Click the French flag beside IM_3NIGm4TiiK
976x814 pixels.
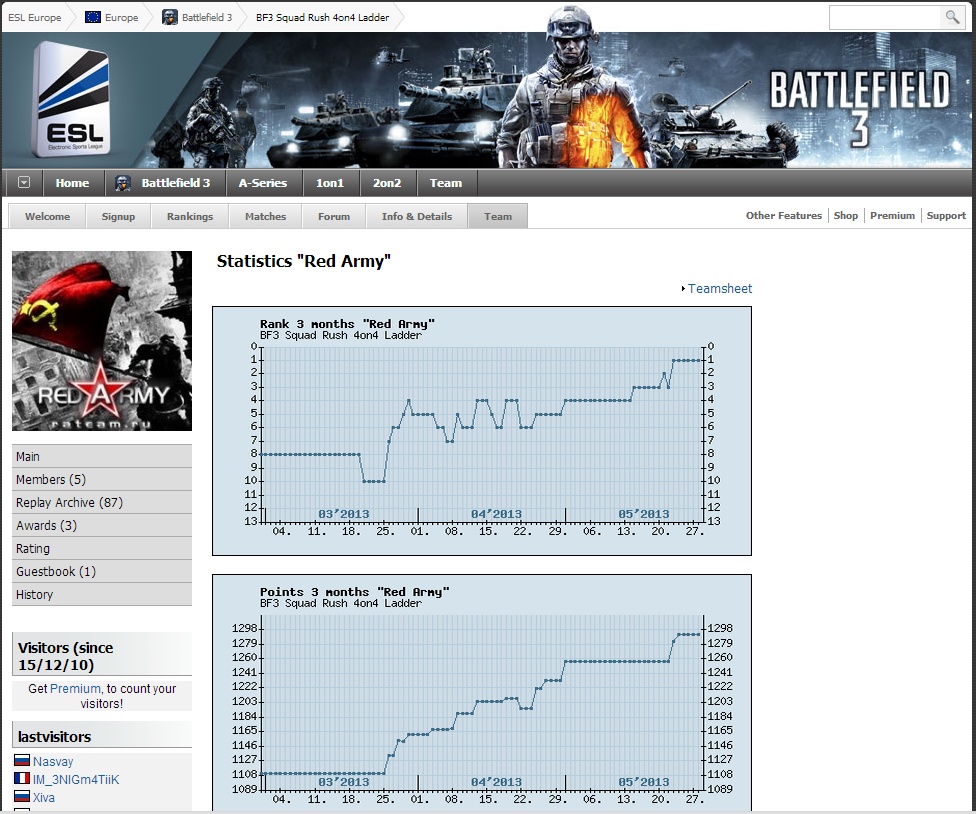[22, 779]
